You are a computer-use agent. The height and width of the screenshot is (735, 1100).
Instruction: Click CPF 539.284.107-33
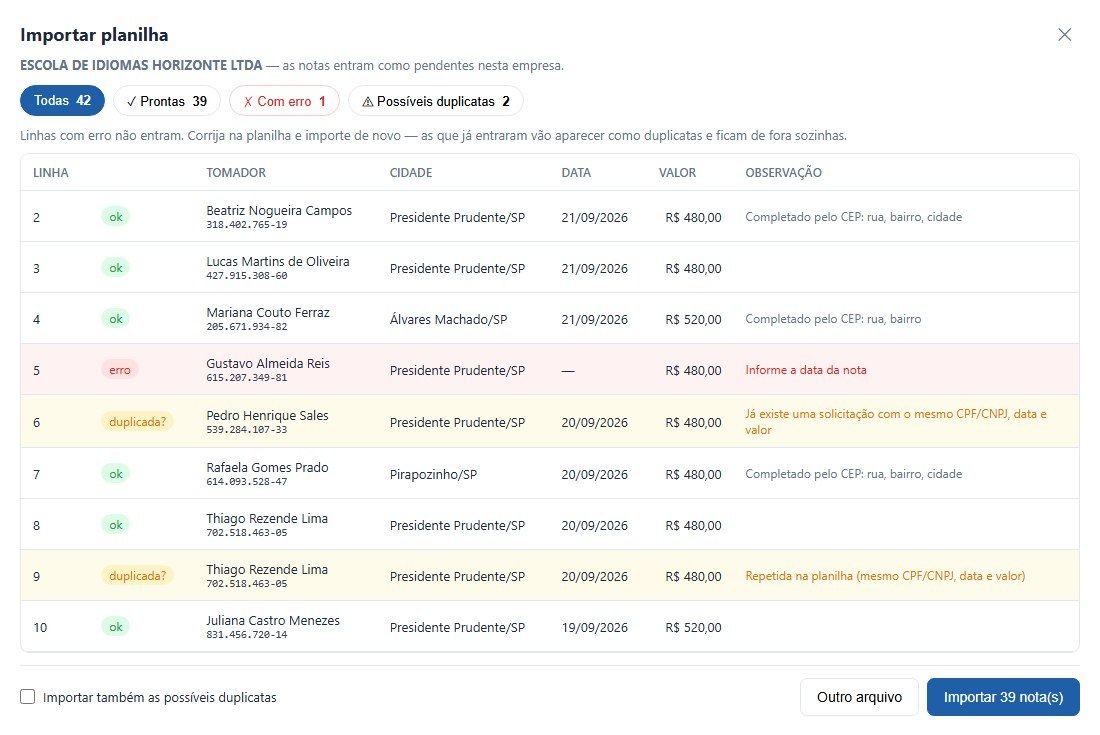coord(247,429)
